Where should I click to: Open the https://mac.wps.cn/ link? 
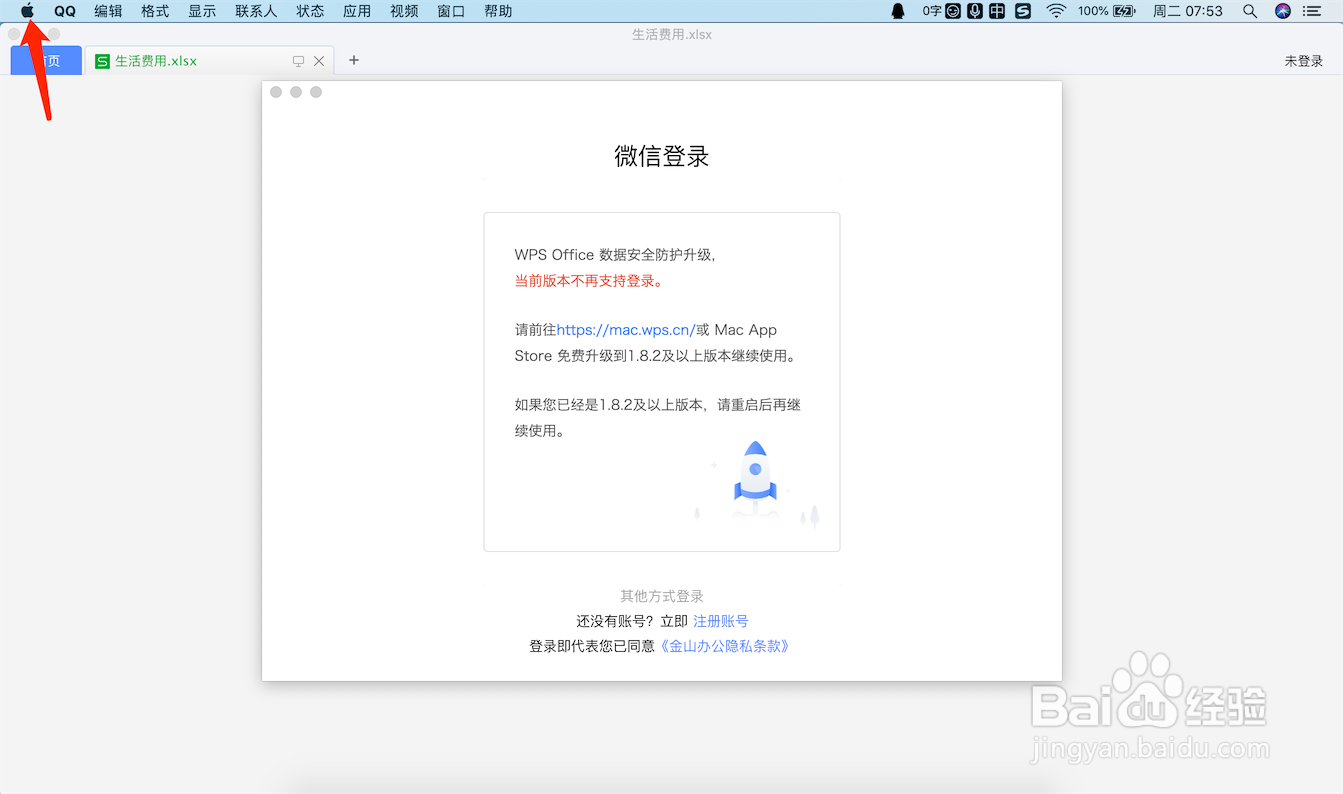(x=626, y=330)
